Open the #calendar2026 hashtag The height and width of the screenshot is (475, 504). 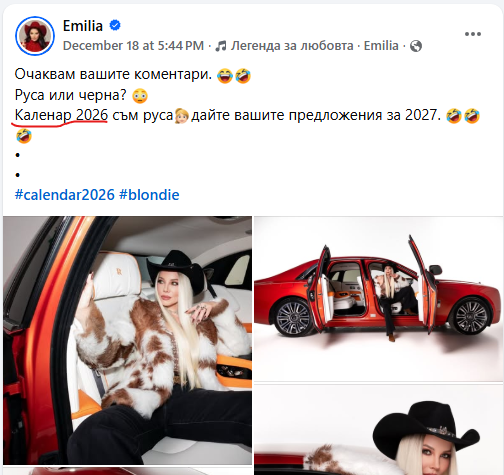coord(65,195)
